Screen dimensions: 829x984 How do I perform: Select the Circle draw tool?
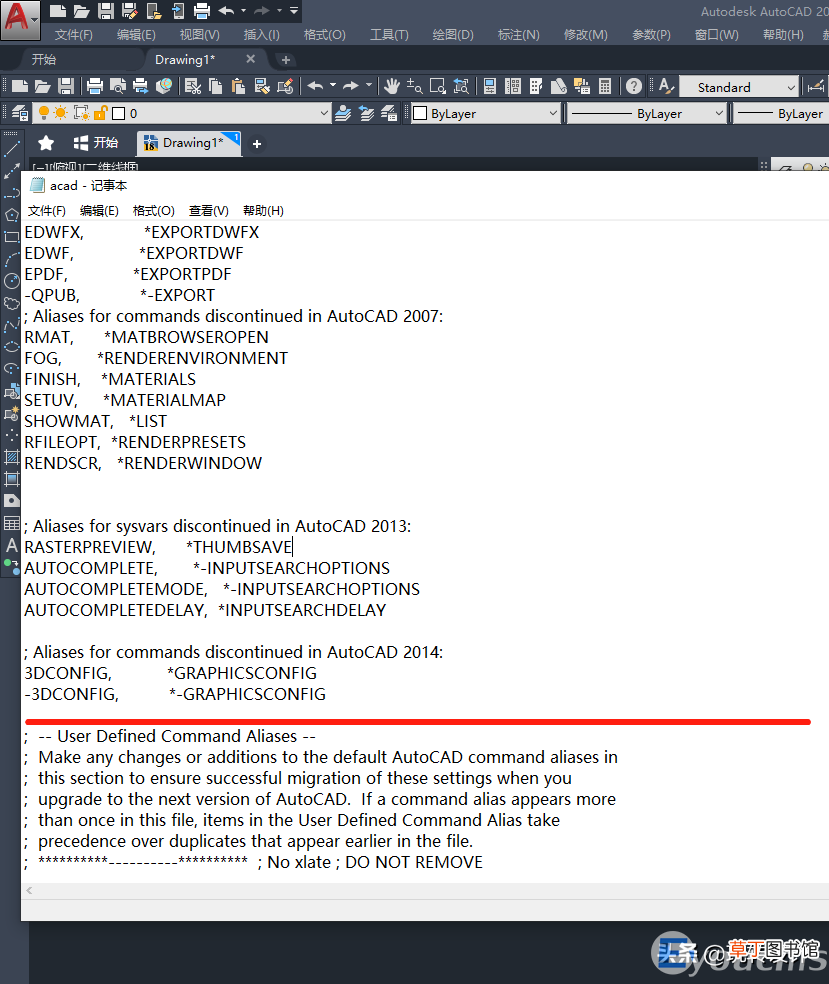(11, 281)
